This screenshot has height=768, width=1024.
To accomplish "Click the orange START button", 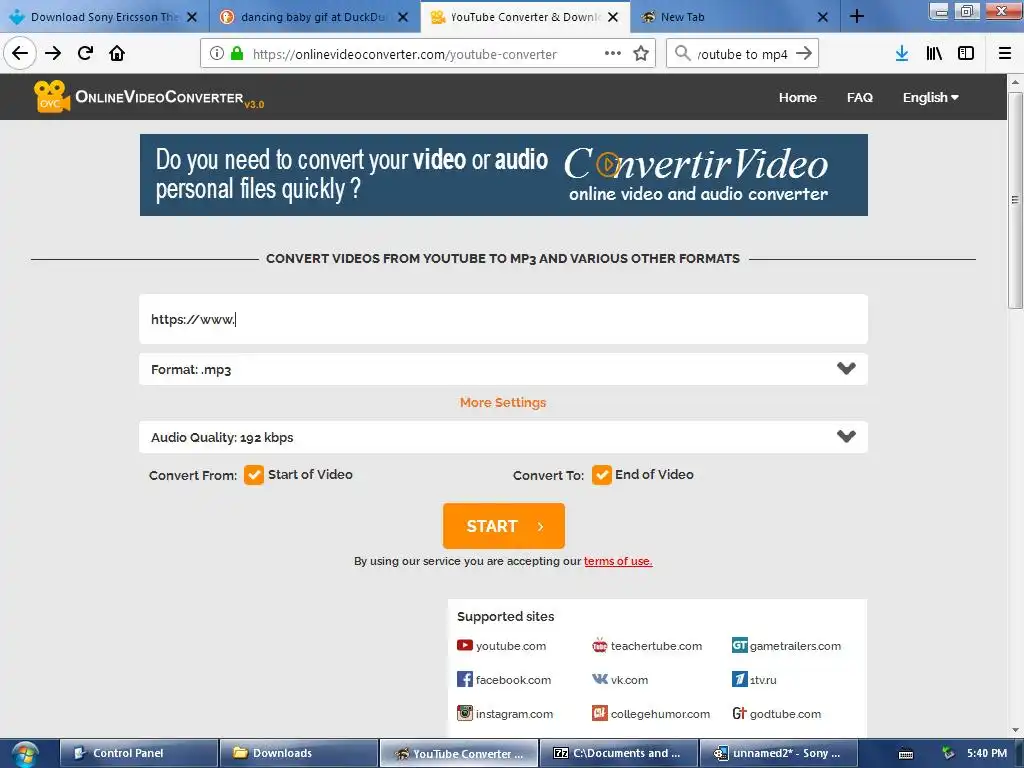I will [504, 526].
